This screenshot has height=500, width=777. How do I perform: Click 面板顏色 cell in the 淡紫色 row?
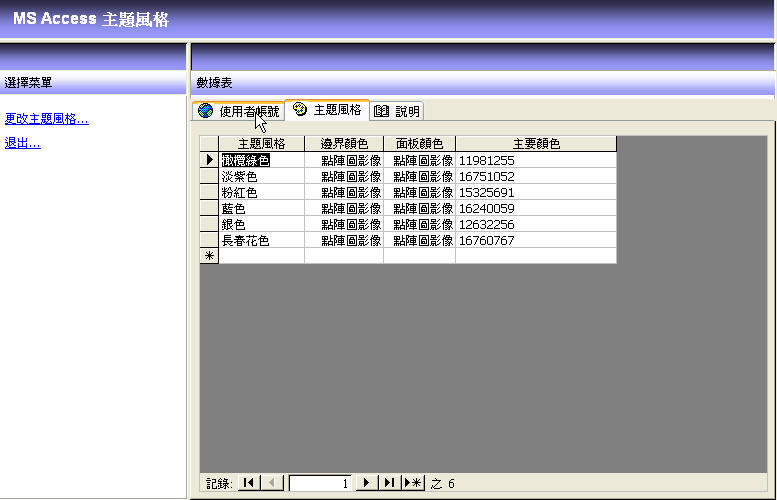419,176
